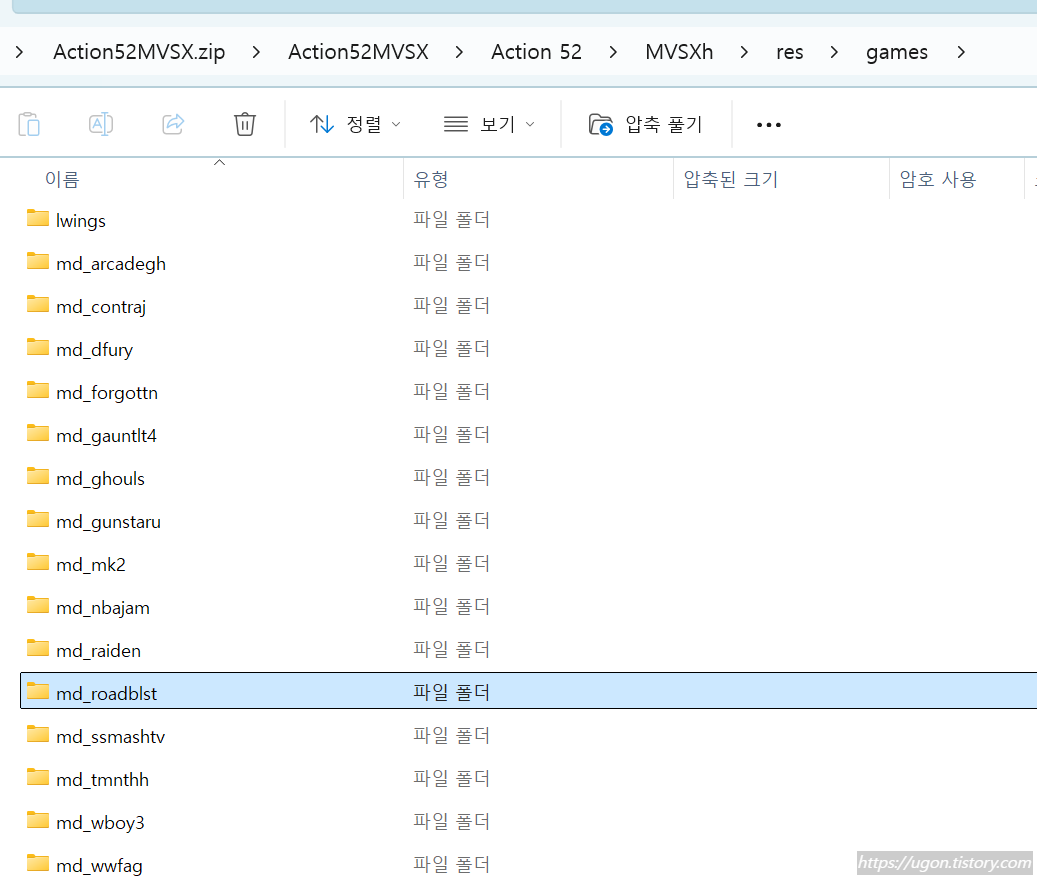Click games in the breadcrumb path
This screenshot has height=890, width=1037.
point(897,52)
